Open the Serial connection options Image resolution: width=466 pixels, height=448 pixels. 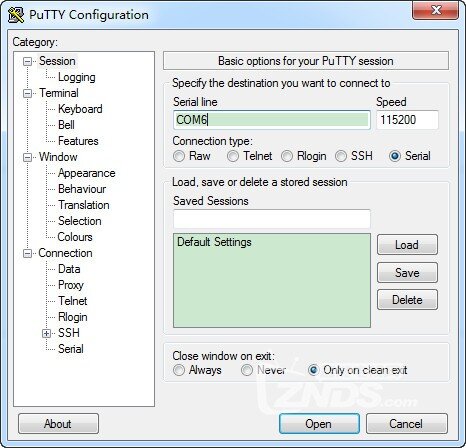pyautogui.click(x=71, y=349)
